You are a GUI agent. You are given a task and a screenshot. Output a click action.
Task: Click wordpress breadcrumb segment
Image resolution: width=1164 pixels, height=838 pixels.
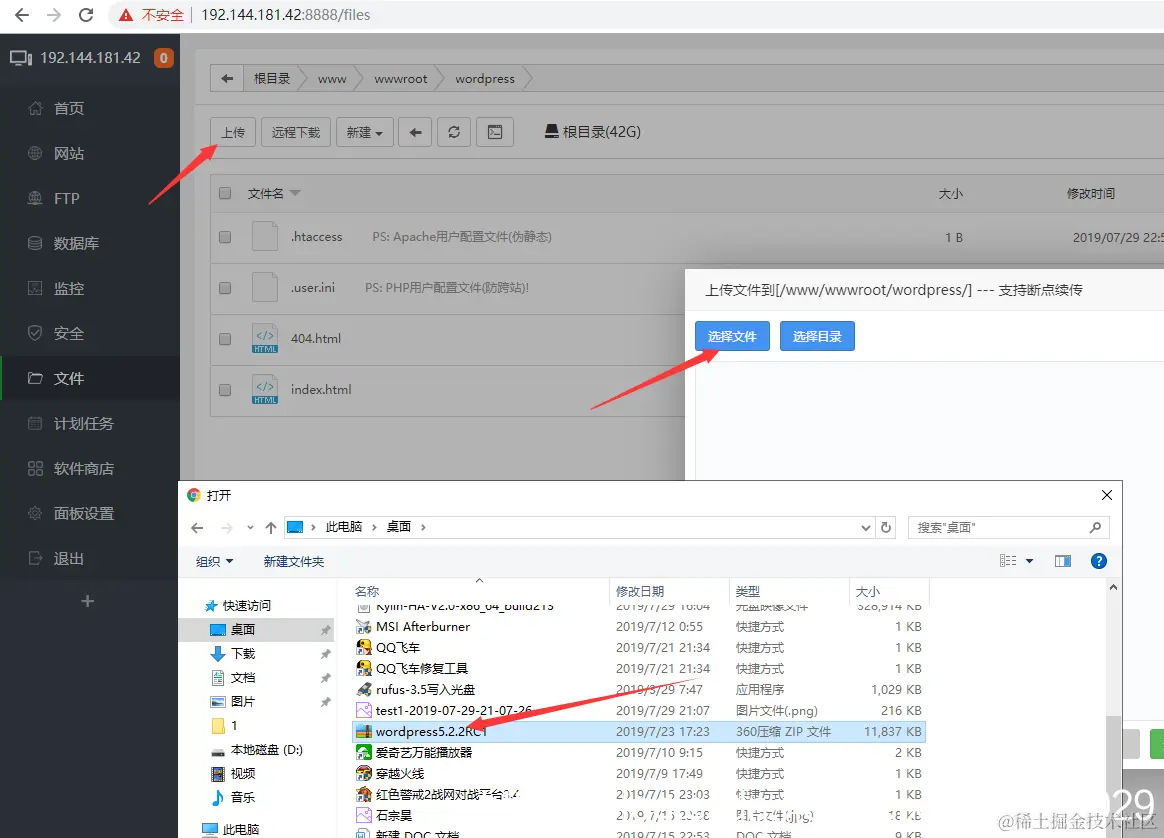pyautogui.click(x=485, y=79)
